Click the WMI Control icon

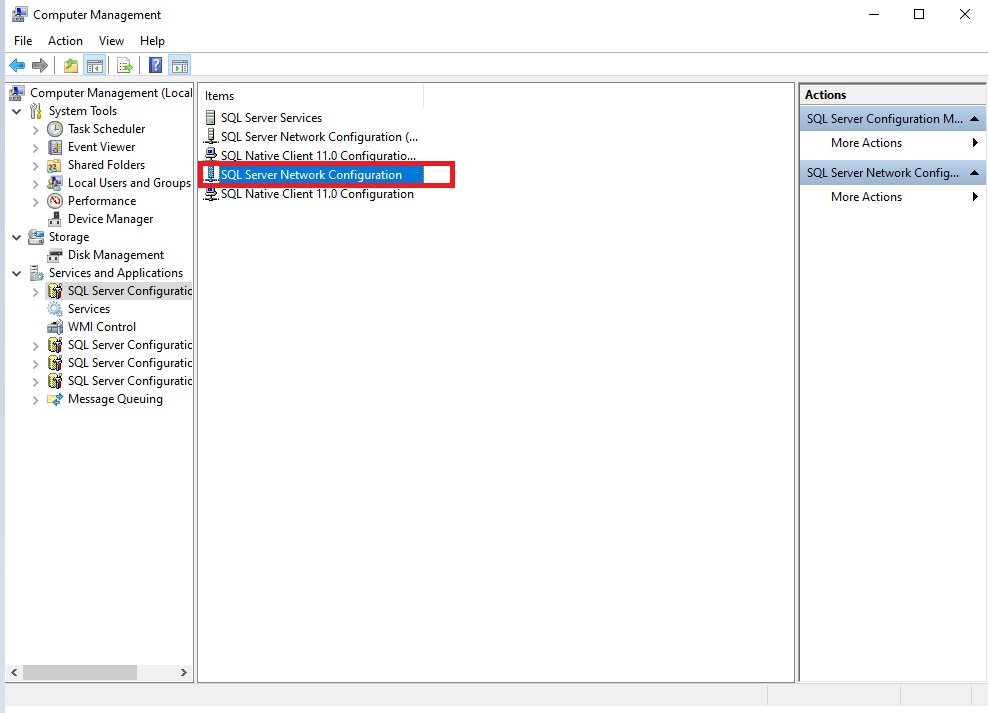56,327
